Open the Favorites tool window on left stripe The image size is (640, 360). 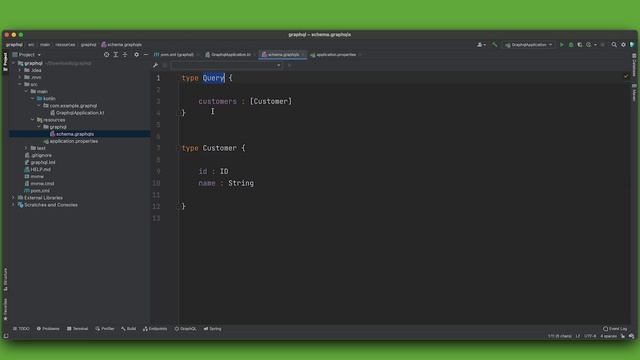click(6, 309)
